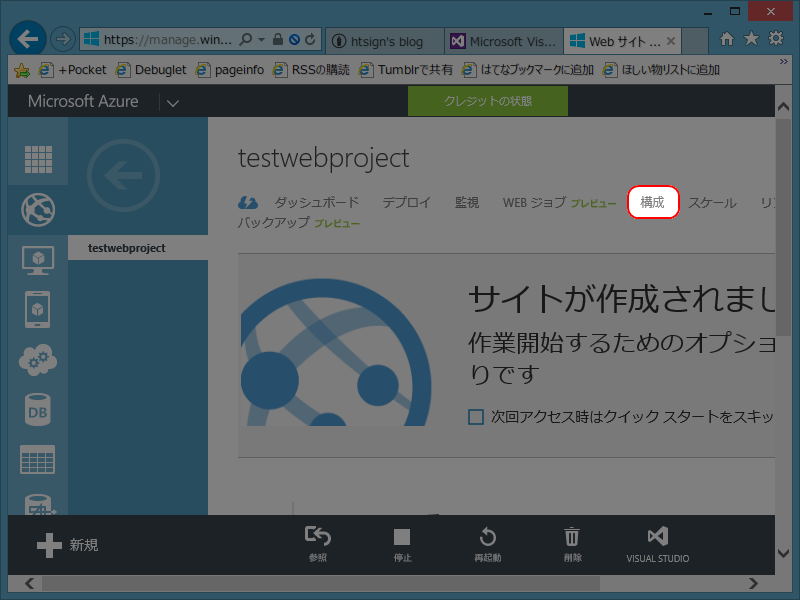800x600 pixels.
Task: Open the Web Sites globe icon in sidebar
Action: pyautogui.click(x=37, y=209)
